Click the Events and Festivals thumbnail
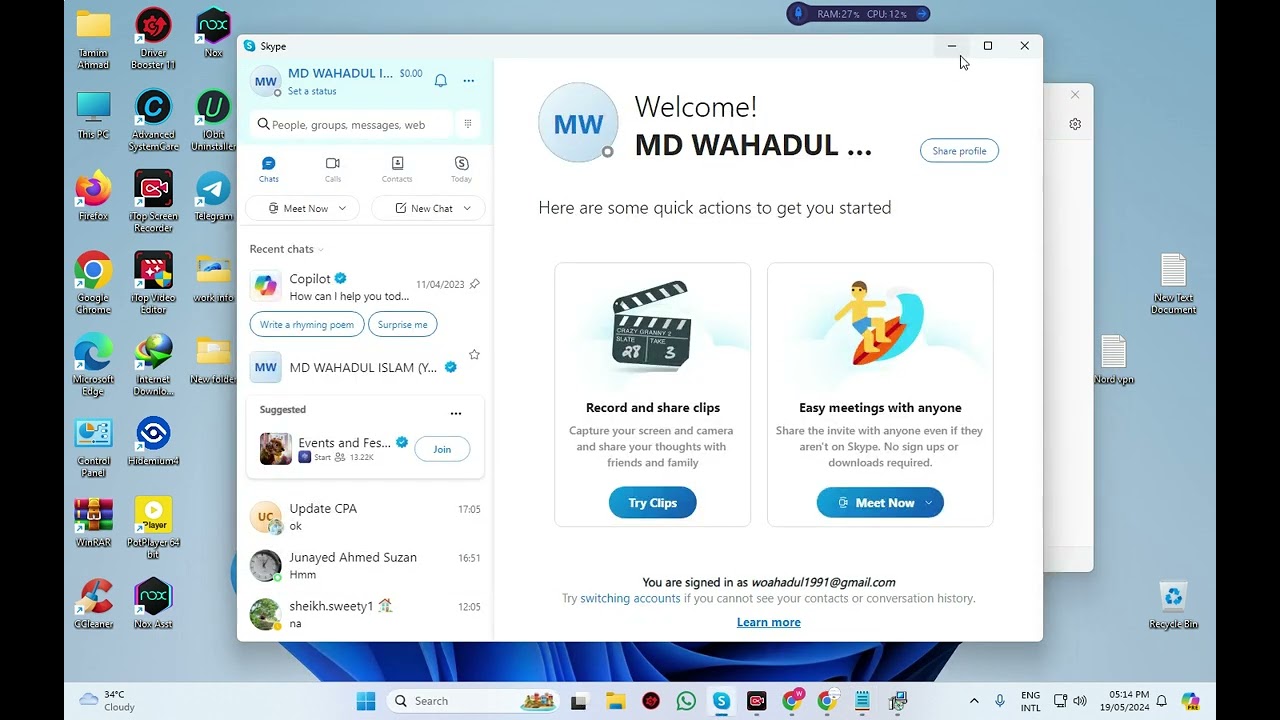The width and height of the screenshot is (1280, 720). [x=276, y=449]
